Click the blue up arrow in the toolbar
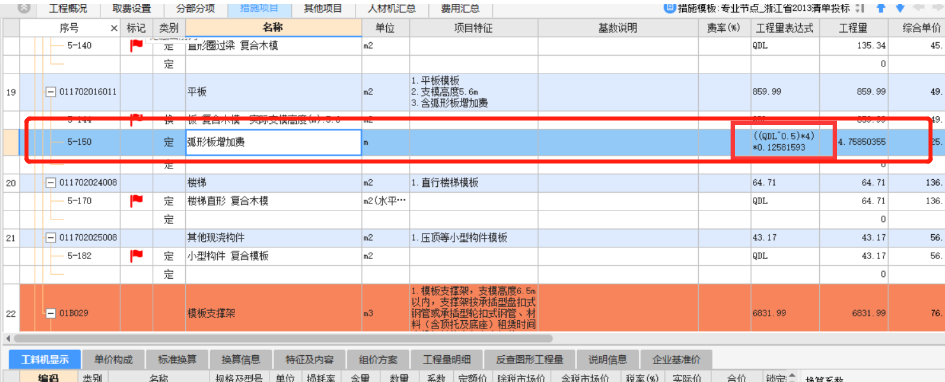The image size is (945, 382). coord(881,8)
